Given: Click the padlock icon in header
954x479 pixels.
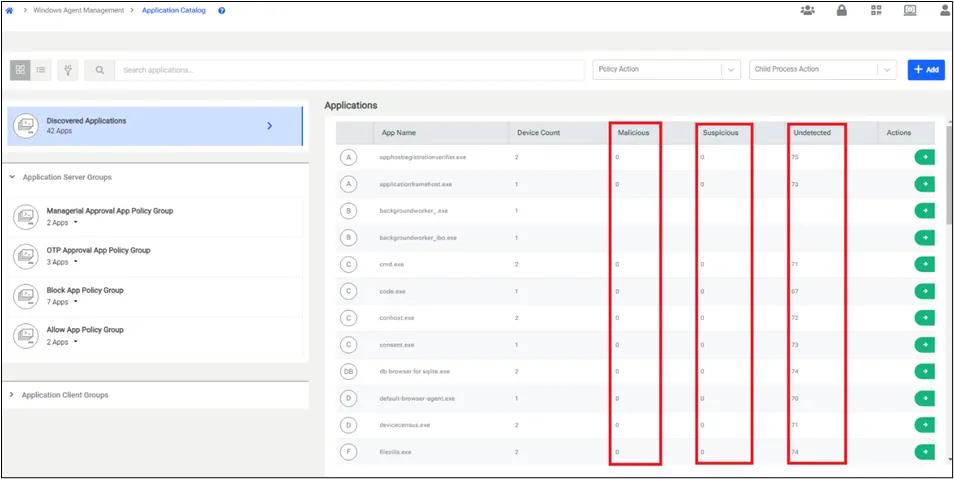Looking at the screenshot, I should pos(841,10).
